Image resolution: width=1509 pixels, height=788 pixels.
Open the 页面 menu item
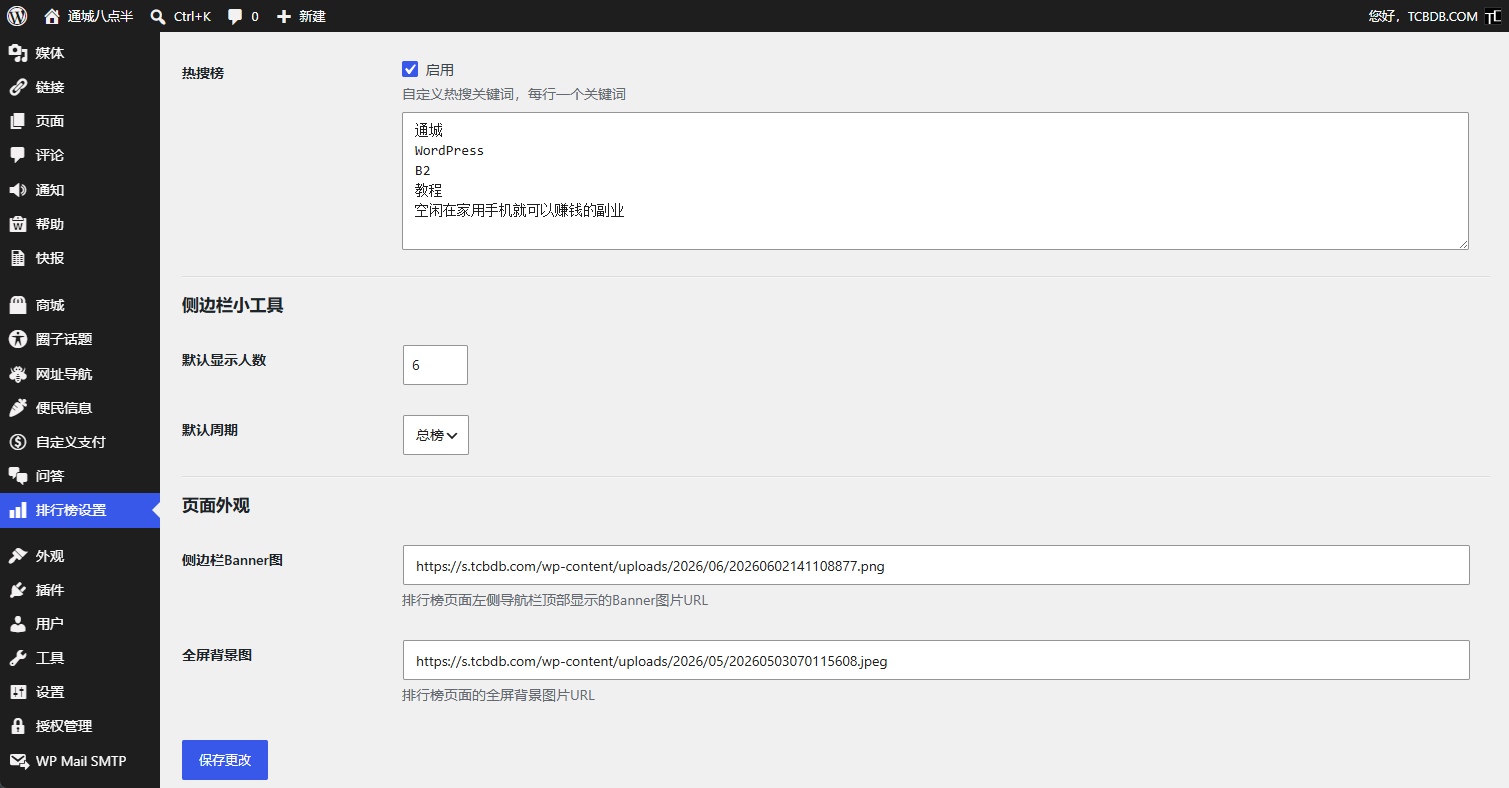pyautogui.click(x=80, y=121)
